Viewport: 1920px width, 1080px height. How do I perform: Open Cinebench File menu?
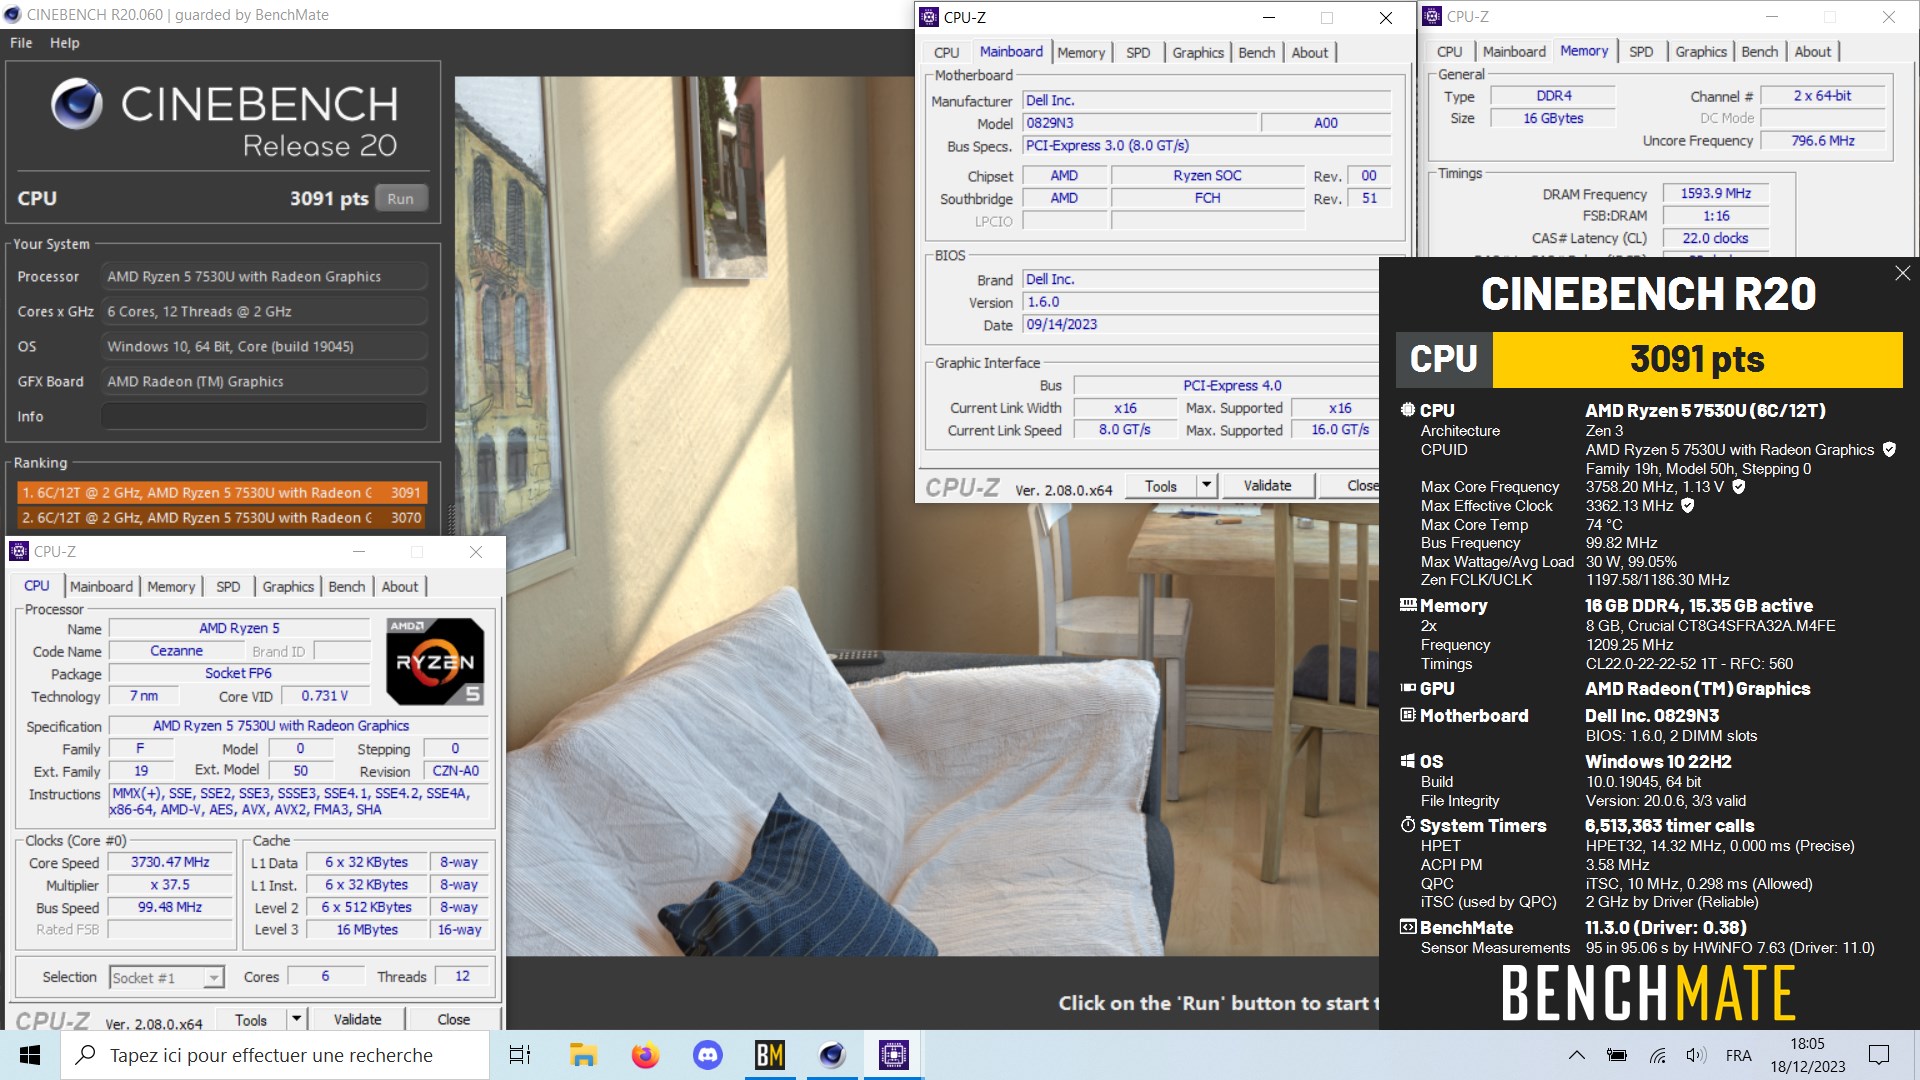(x=21, y=43)
